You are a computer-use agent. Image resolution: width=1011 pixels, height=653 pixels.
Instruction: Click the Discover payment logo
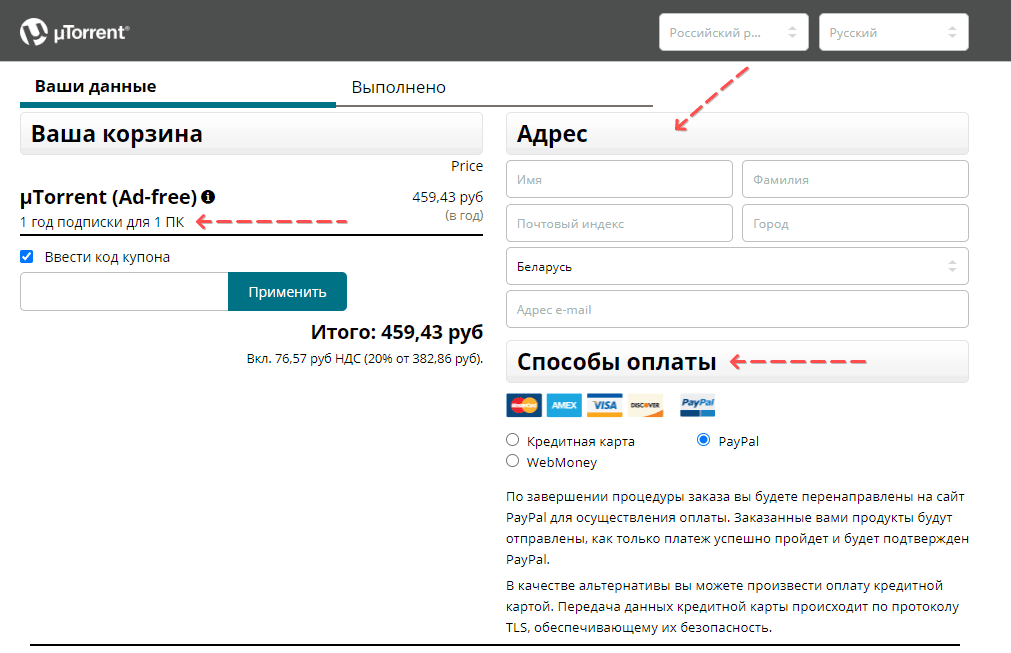645,405
